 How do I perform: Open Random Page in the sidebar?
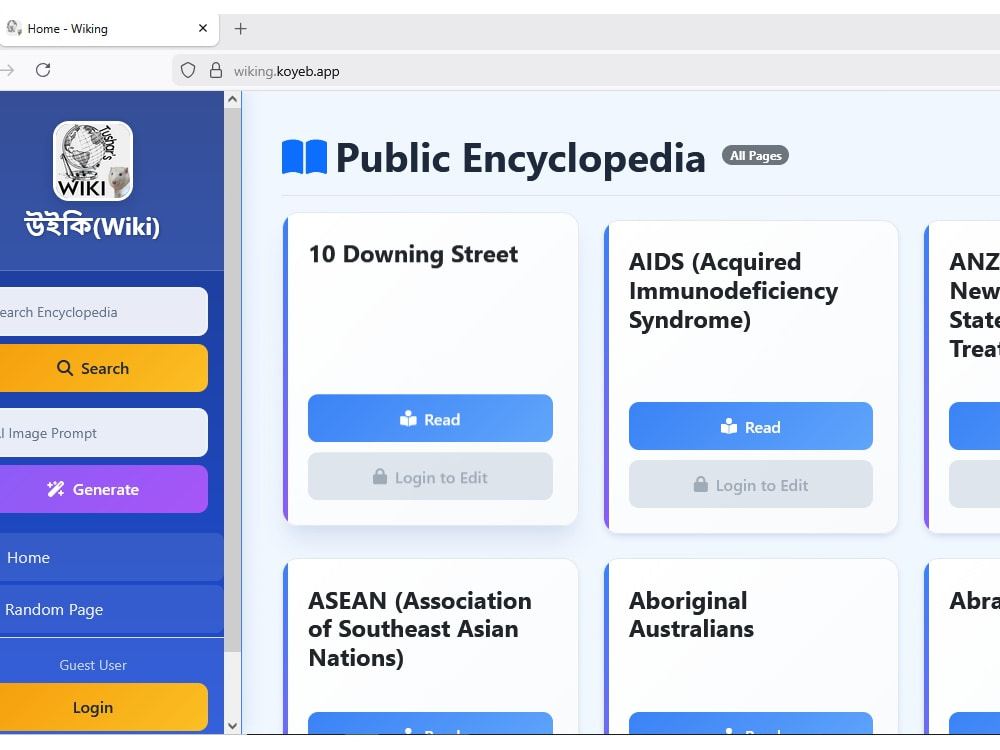111,610
